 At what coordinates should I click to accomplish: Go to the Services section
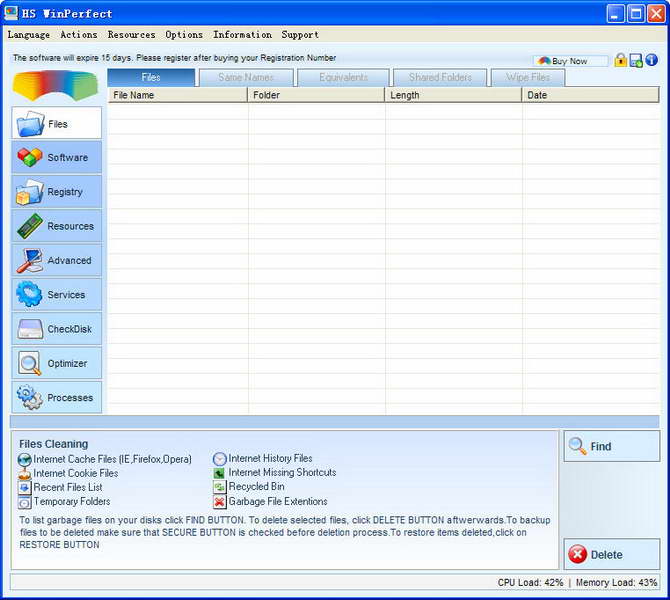[x=57, y=294]
